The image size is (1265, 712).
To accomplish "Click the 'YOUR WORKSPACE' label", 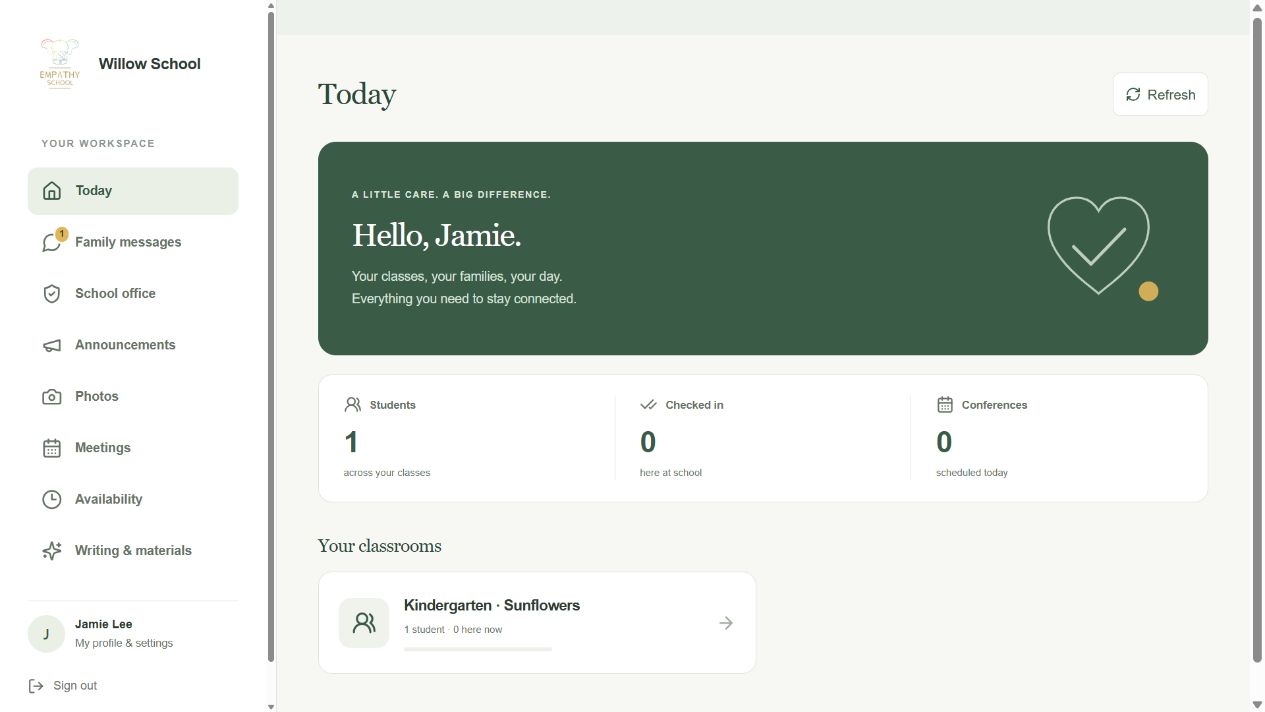I will point(98,144).
